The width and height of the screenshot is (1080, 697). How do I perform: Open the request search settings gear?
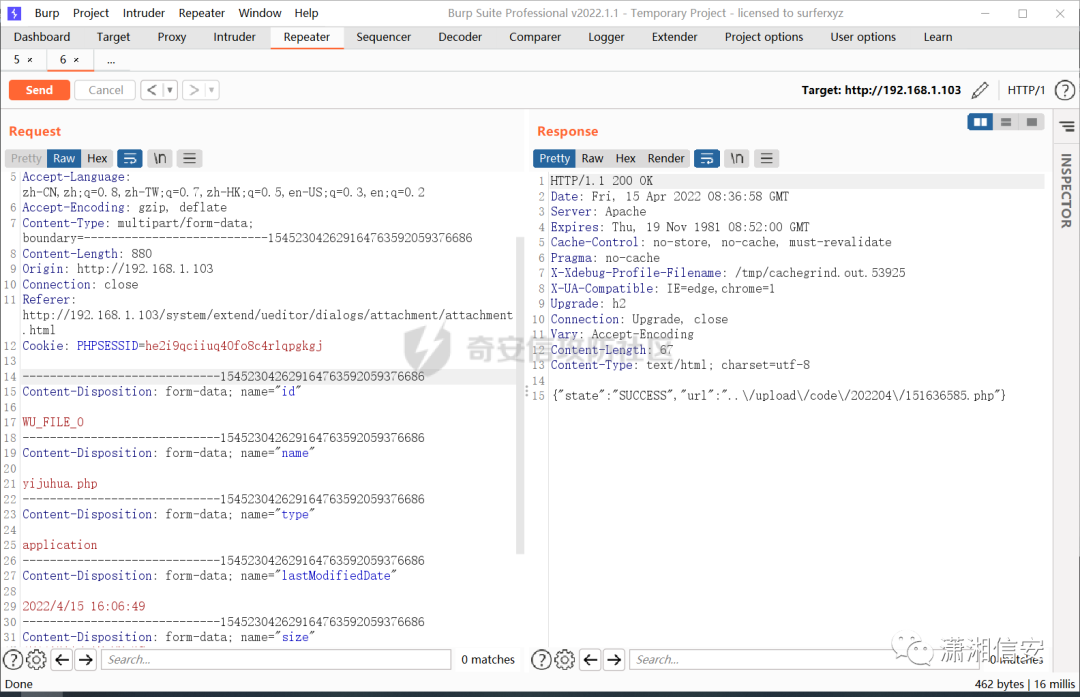click(x=36, y=660)
